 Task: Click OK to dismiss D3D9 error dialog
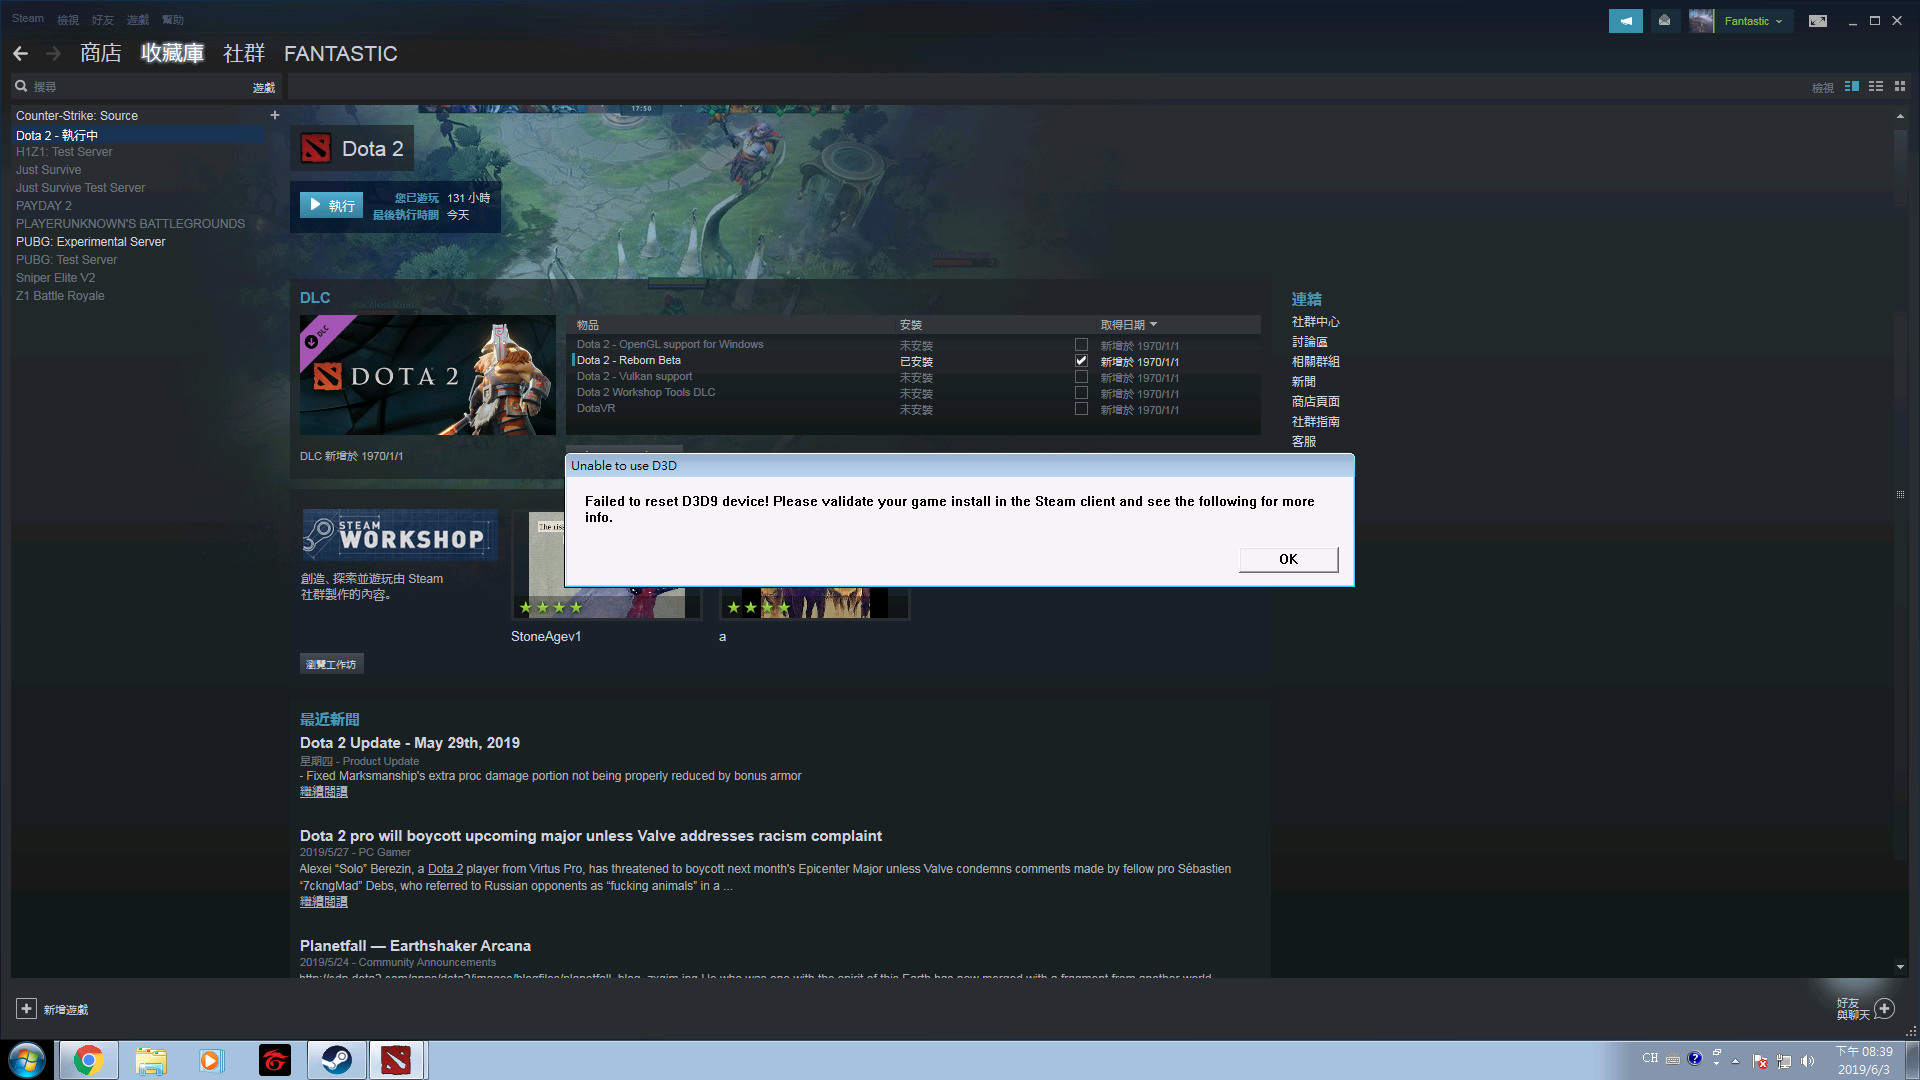[x=1288, y=558]
